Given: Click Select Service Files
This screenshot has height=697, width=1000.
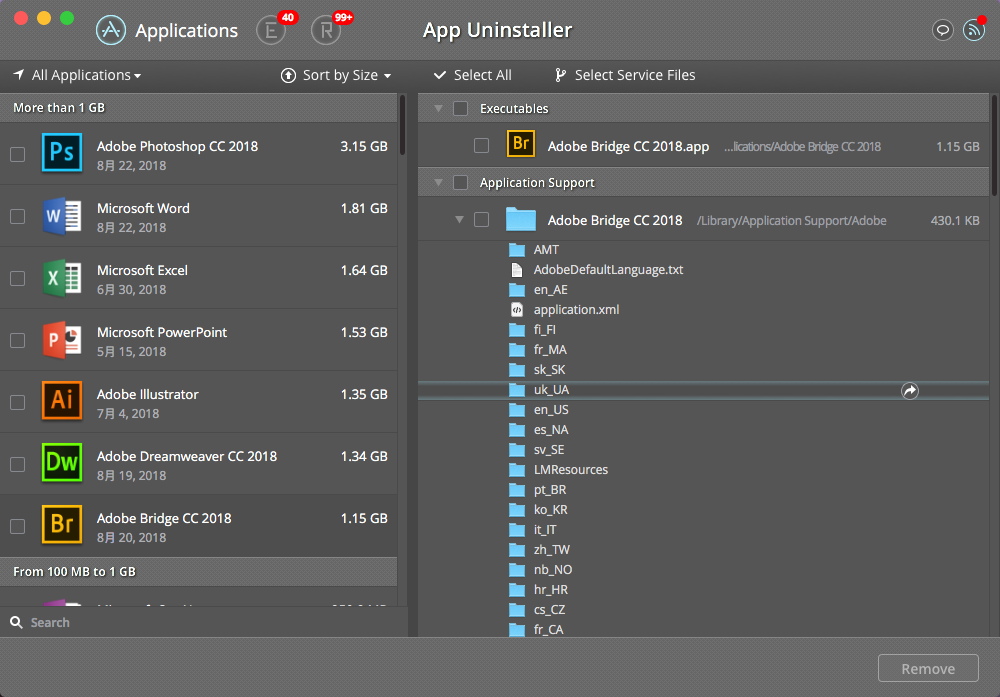Looking at the screenshot, I should click(x=625, y=75).
